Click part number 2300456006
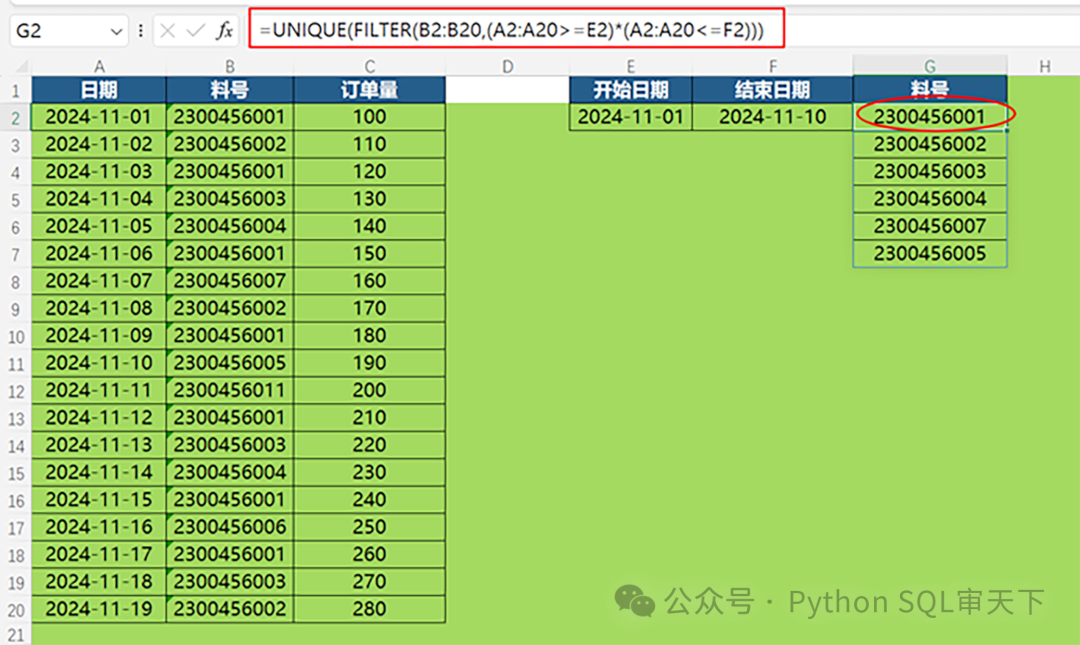1080x645 pixels. coord(230,527)
